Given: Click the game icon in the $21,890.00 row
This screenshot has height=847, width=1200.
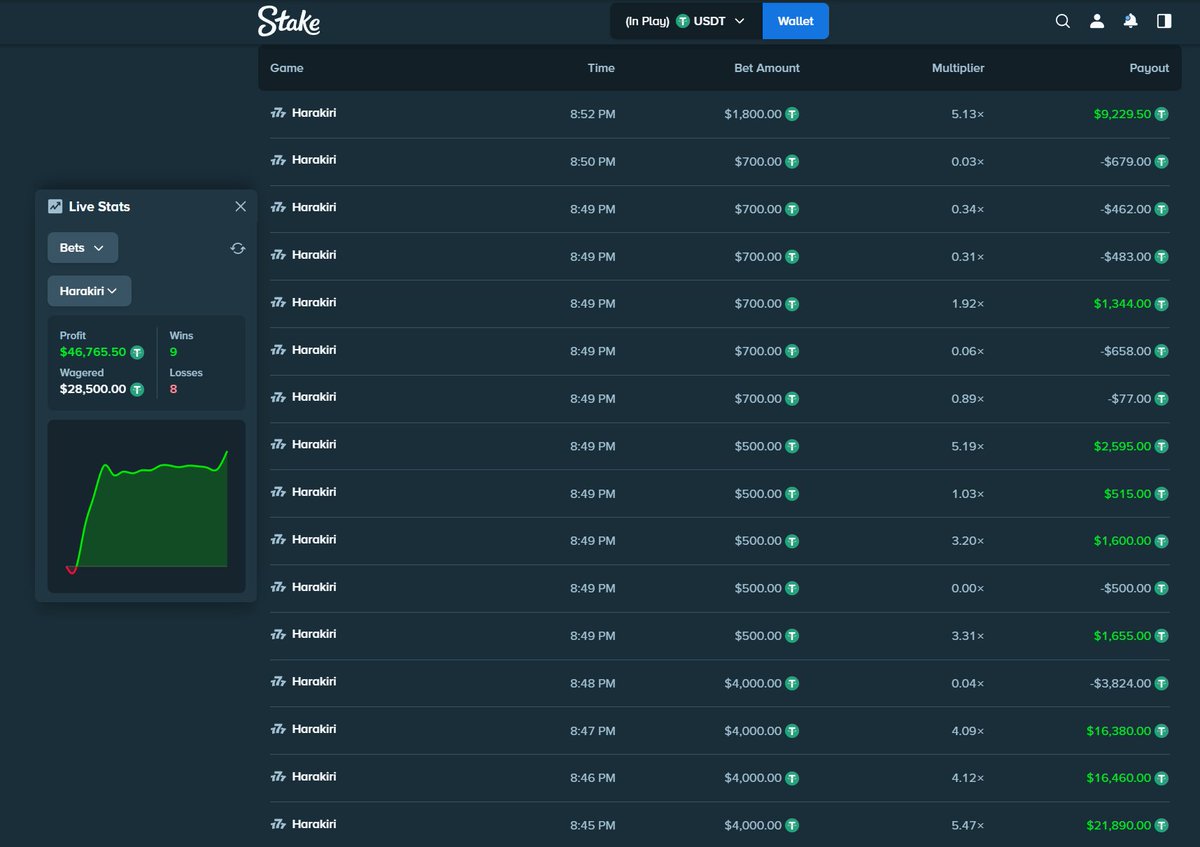Looking at the screenshot, I should pos(278,825).
